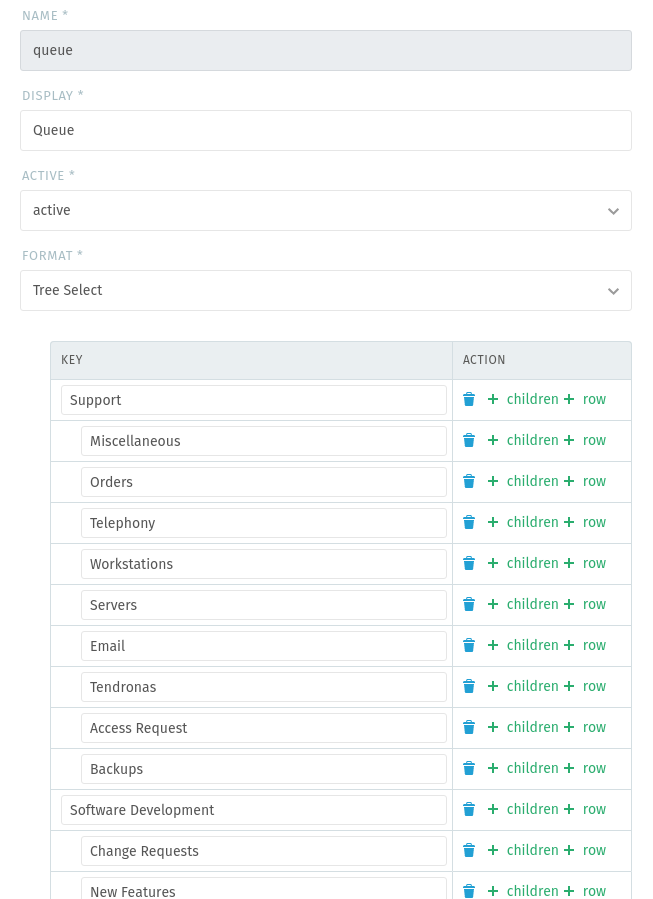
Task: Delete the Support row with trash icon
Action: pos(469,400)
